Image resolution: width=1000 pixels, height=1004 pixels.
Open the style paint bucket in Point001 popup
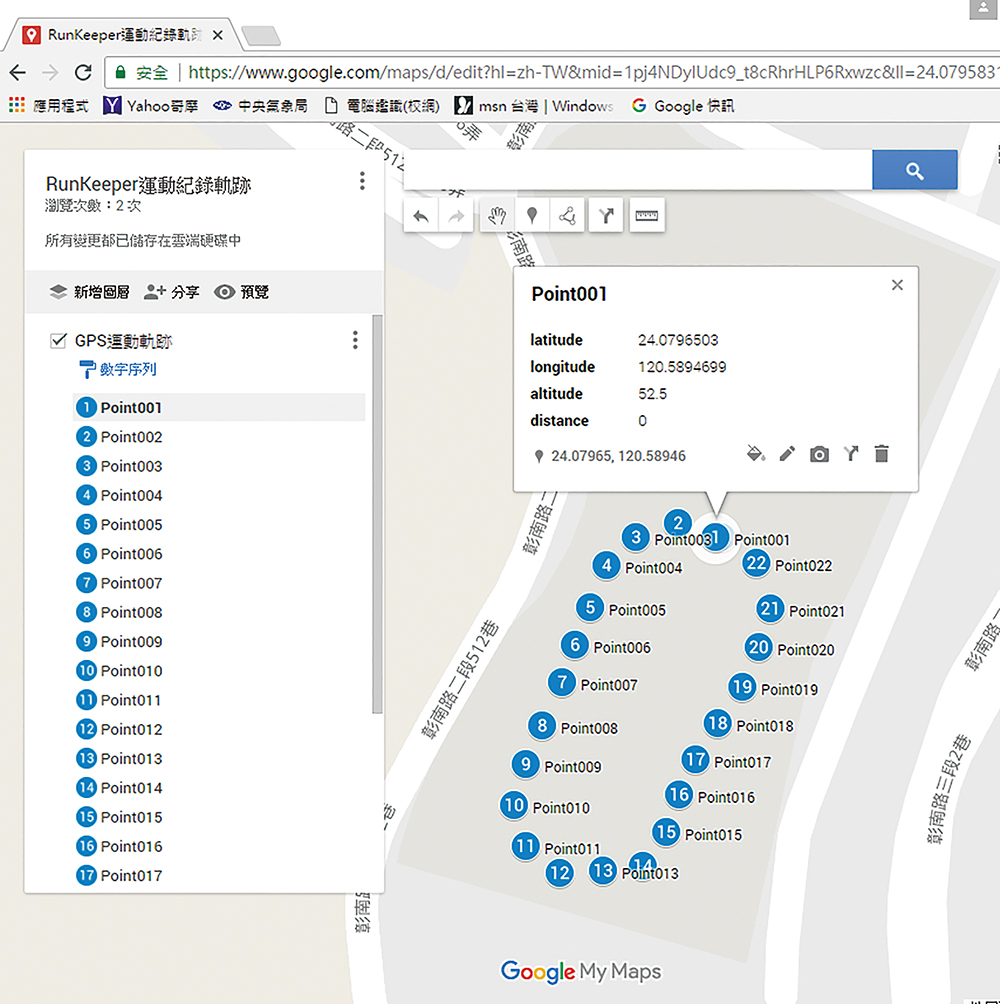click(755, 455)
